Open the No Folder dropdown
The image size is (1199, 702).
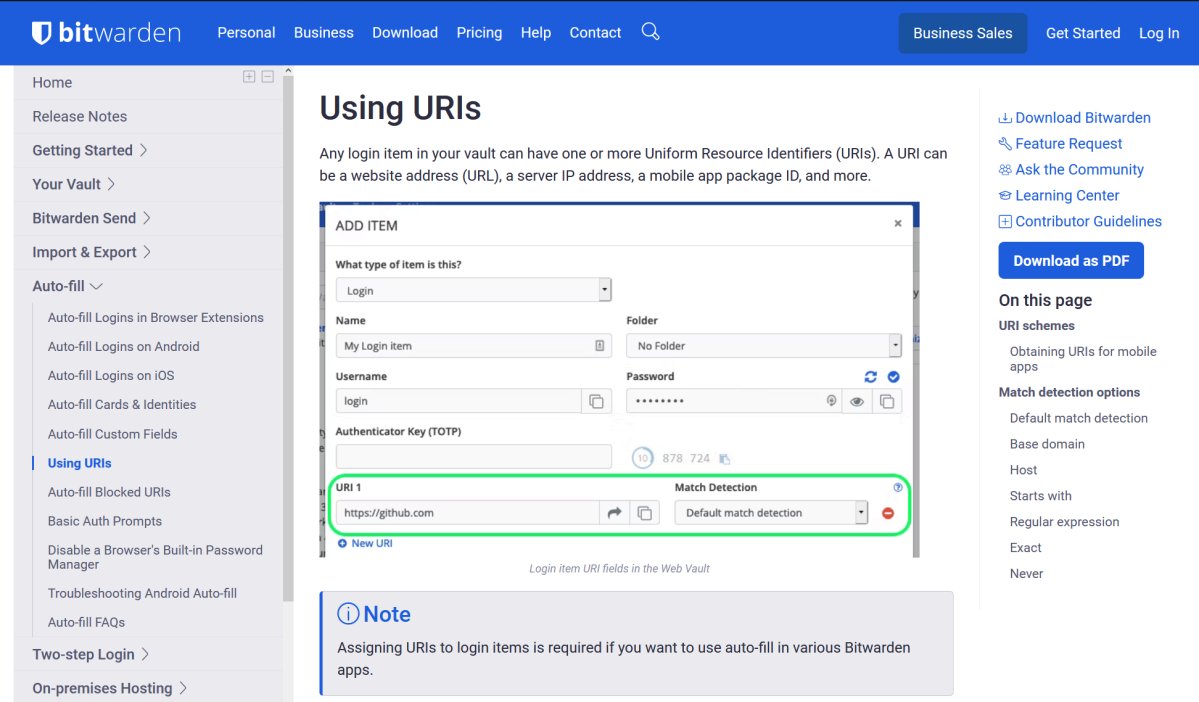point(764,346)
